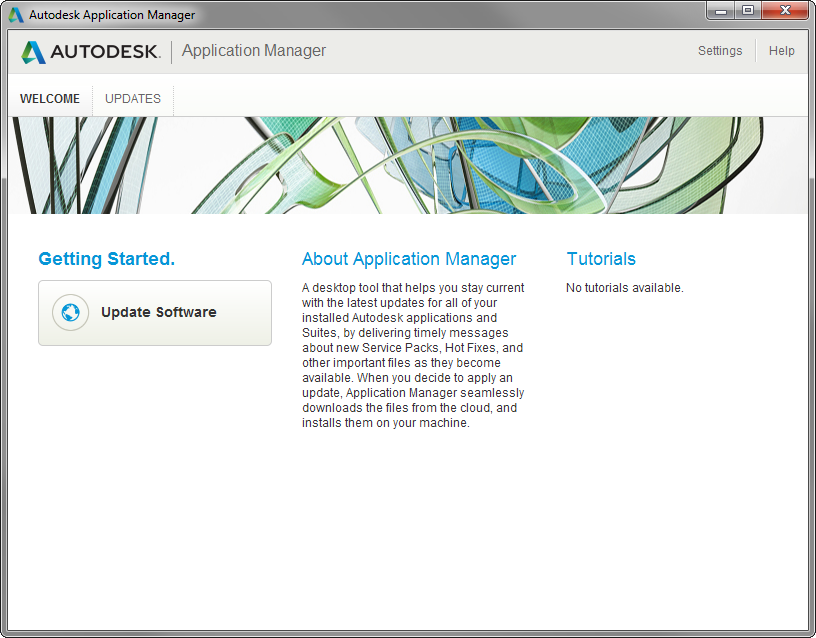Click the Tutorials heading

600,259
